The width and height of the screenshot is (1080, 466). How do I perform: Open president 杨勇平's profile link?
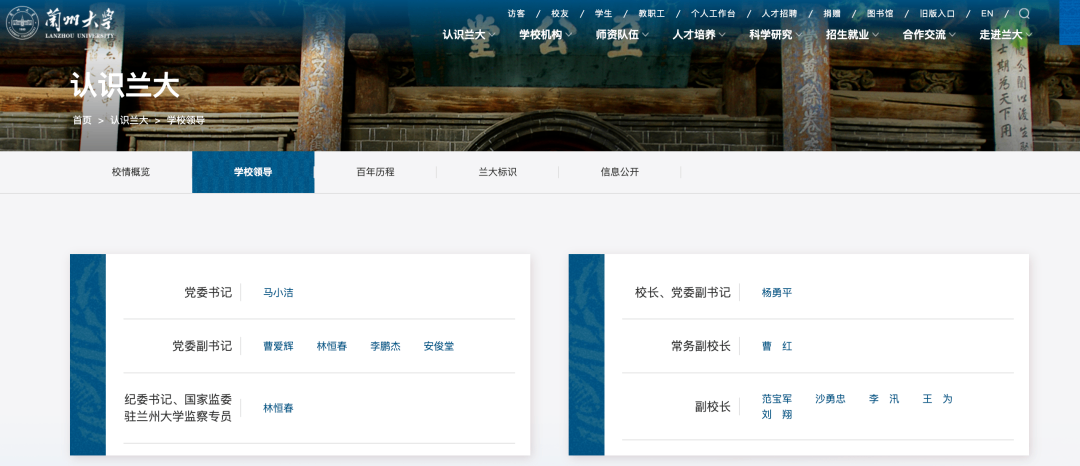776,293
